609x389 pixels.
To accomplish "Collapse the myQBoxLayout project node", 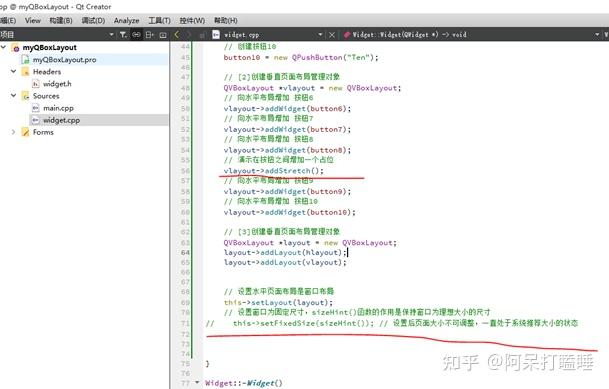I will tap(4, 47).
